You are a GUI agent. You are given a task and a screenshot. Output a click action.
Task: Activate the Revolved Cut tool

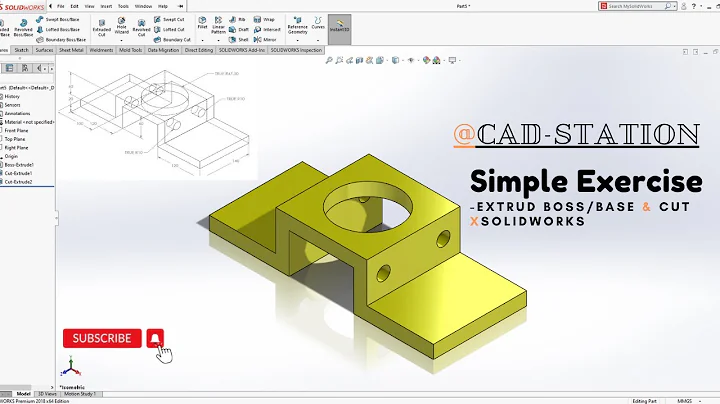[141, 28]
